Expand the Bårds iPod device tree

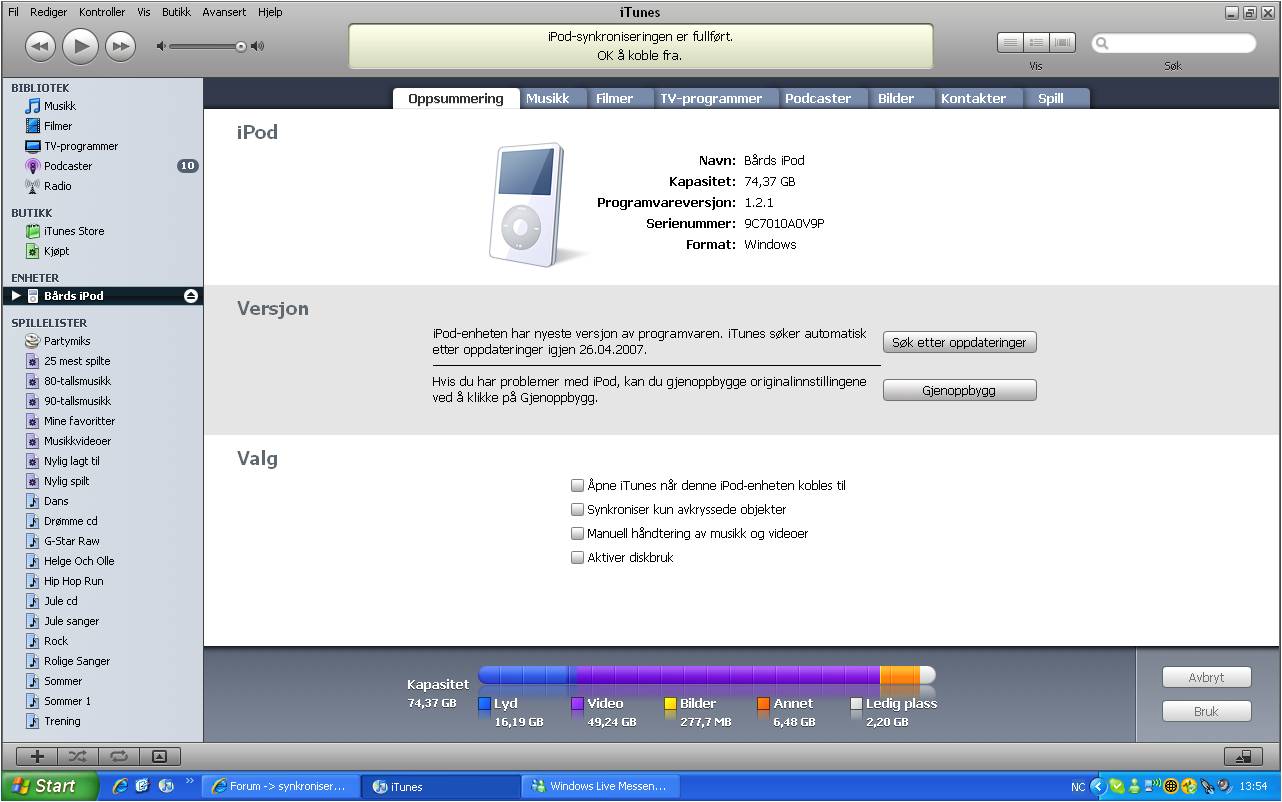click(16, 296)
